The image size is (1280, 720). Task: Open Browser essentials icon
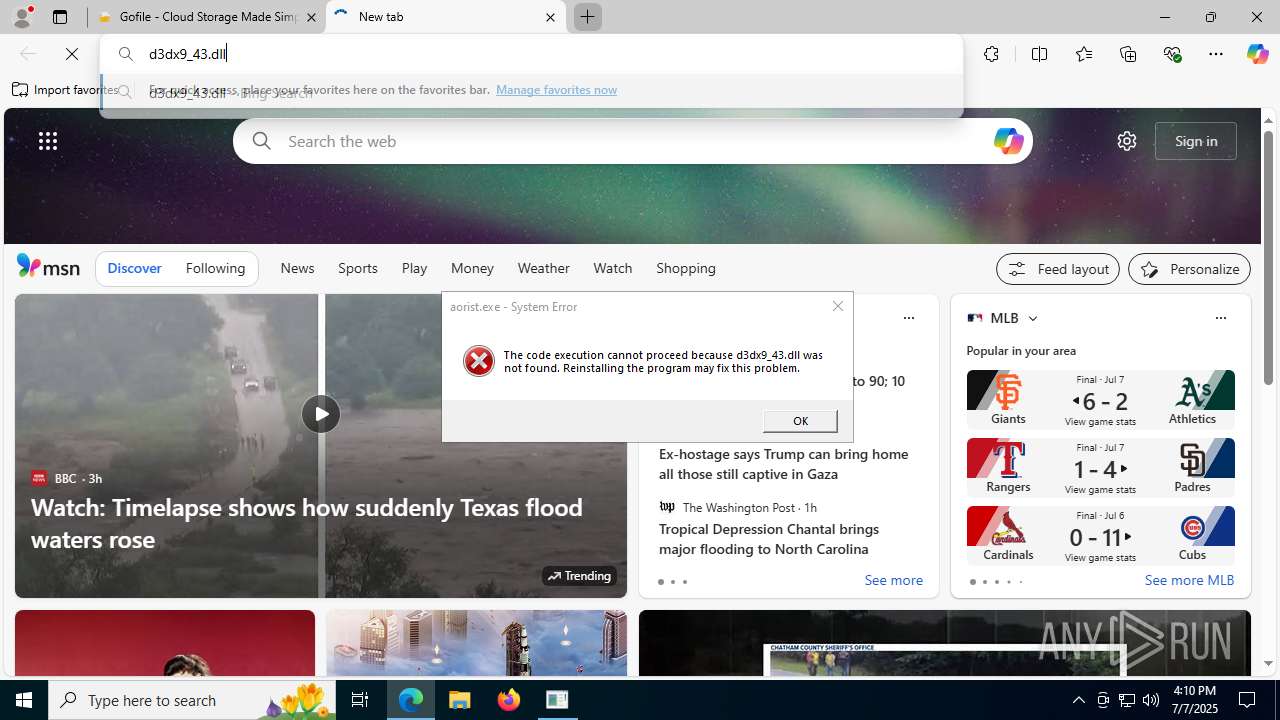pos(1172,54)
